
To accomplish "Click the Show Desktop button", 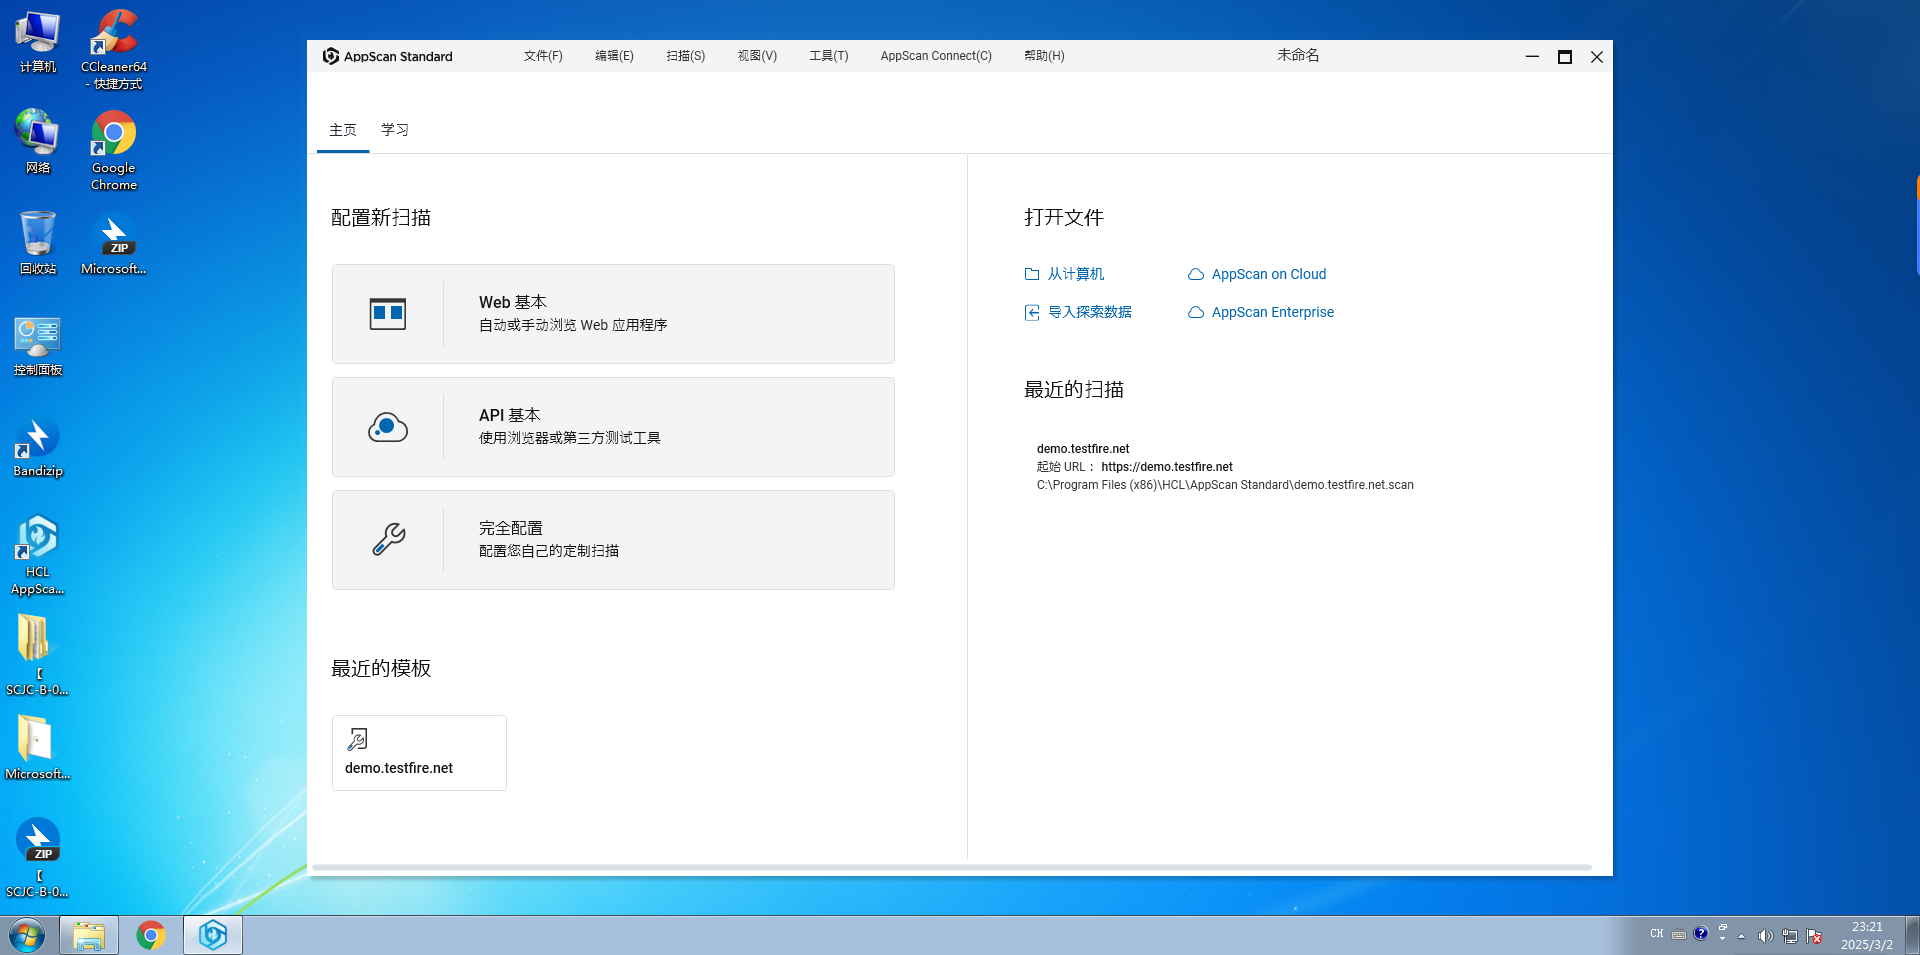I will point(1912,936).
